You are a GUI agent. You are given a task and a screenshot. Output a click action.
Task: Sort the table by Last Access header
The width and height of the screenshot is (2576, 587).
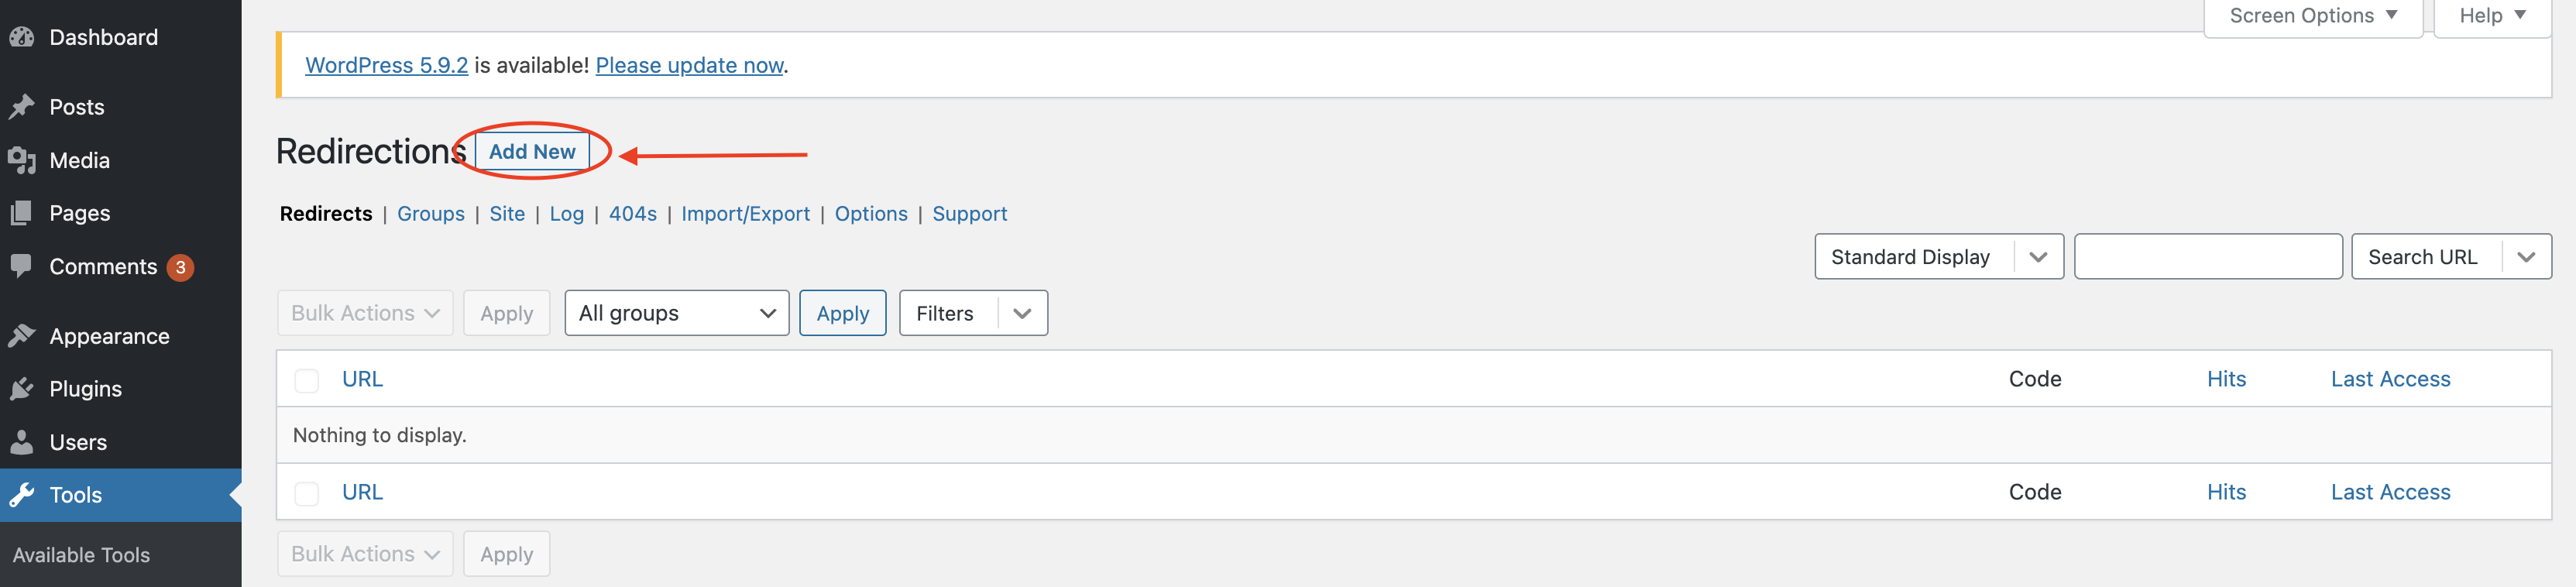tap(2390, 379)
